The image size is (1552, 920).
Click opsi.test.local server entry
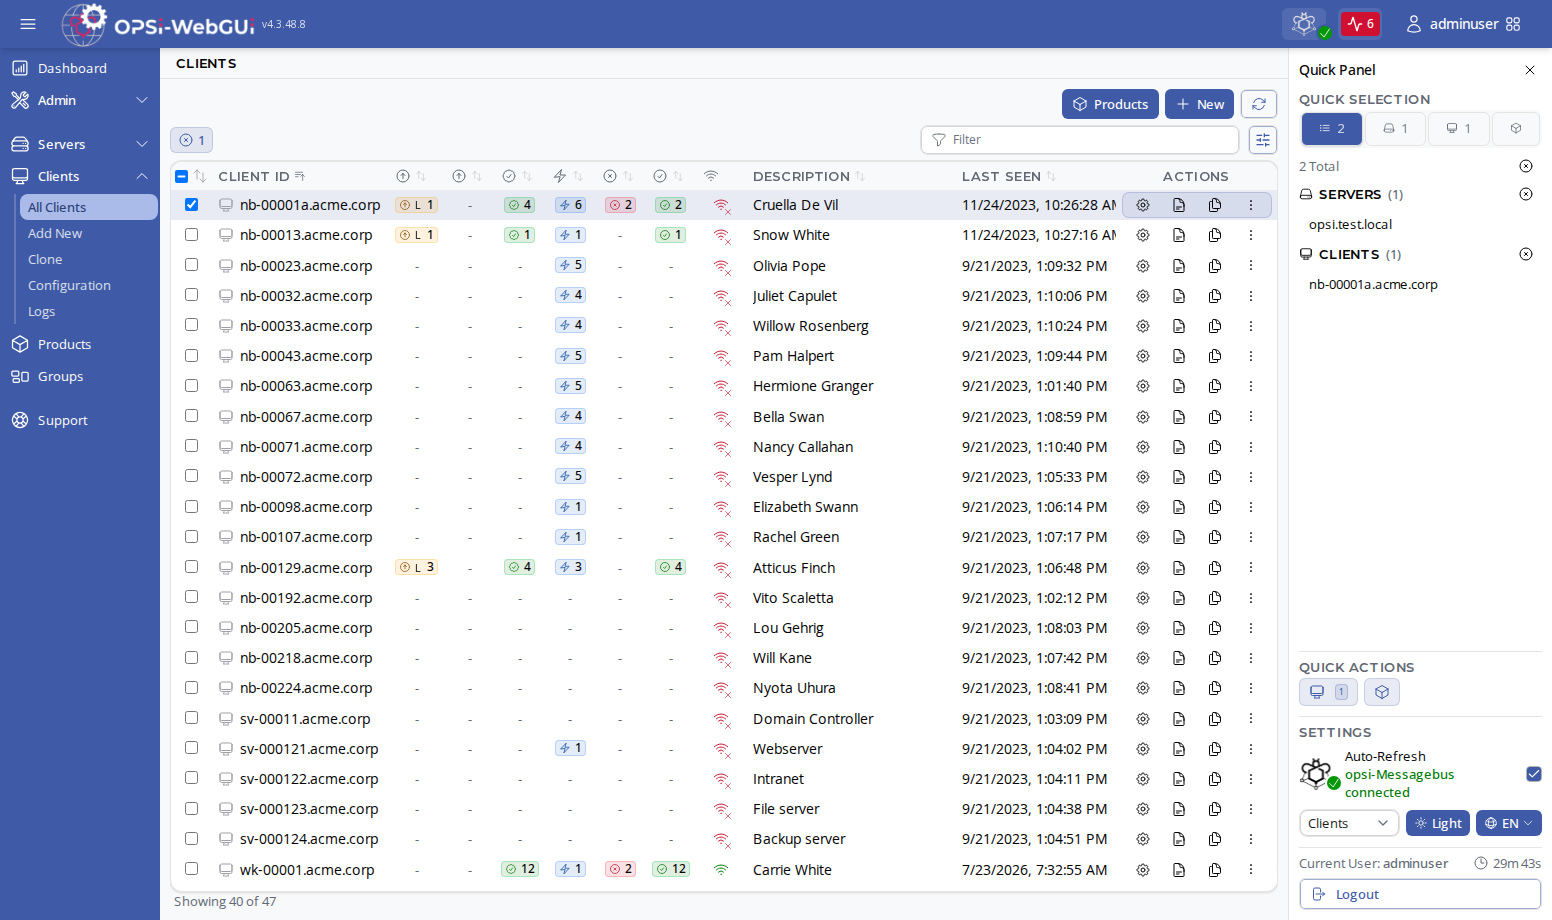click(x=1350, y=224)
